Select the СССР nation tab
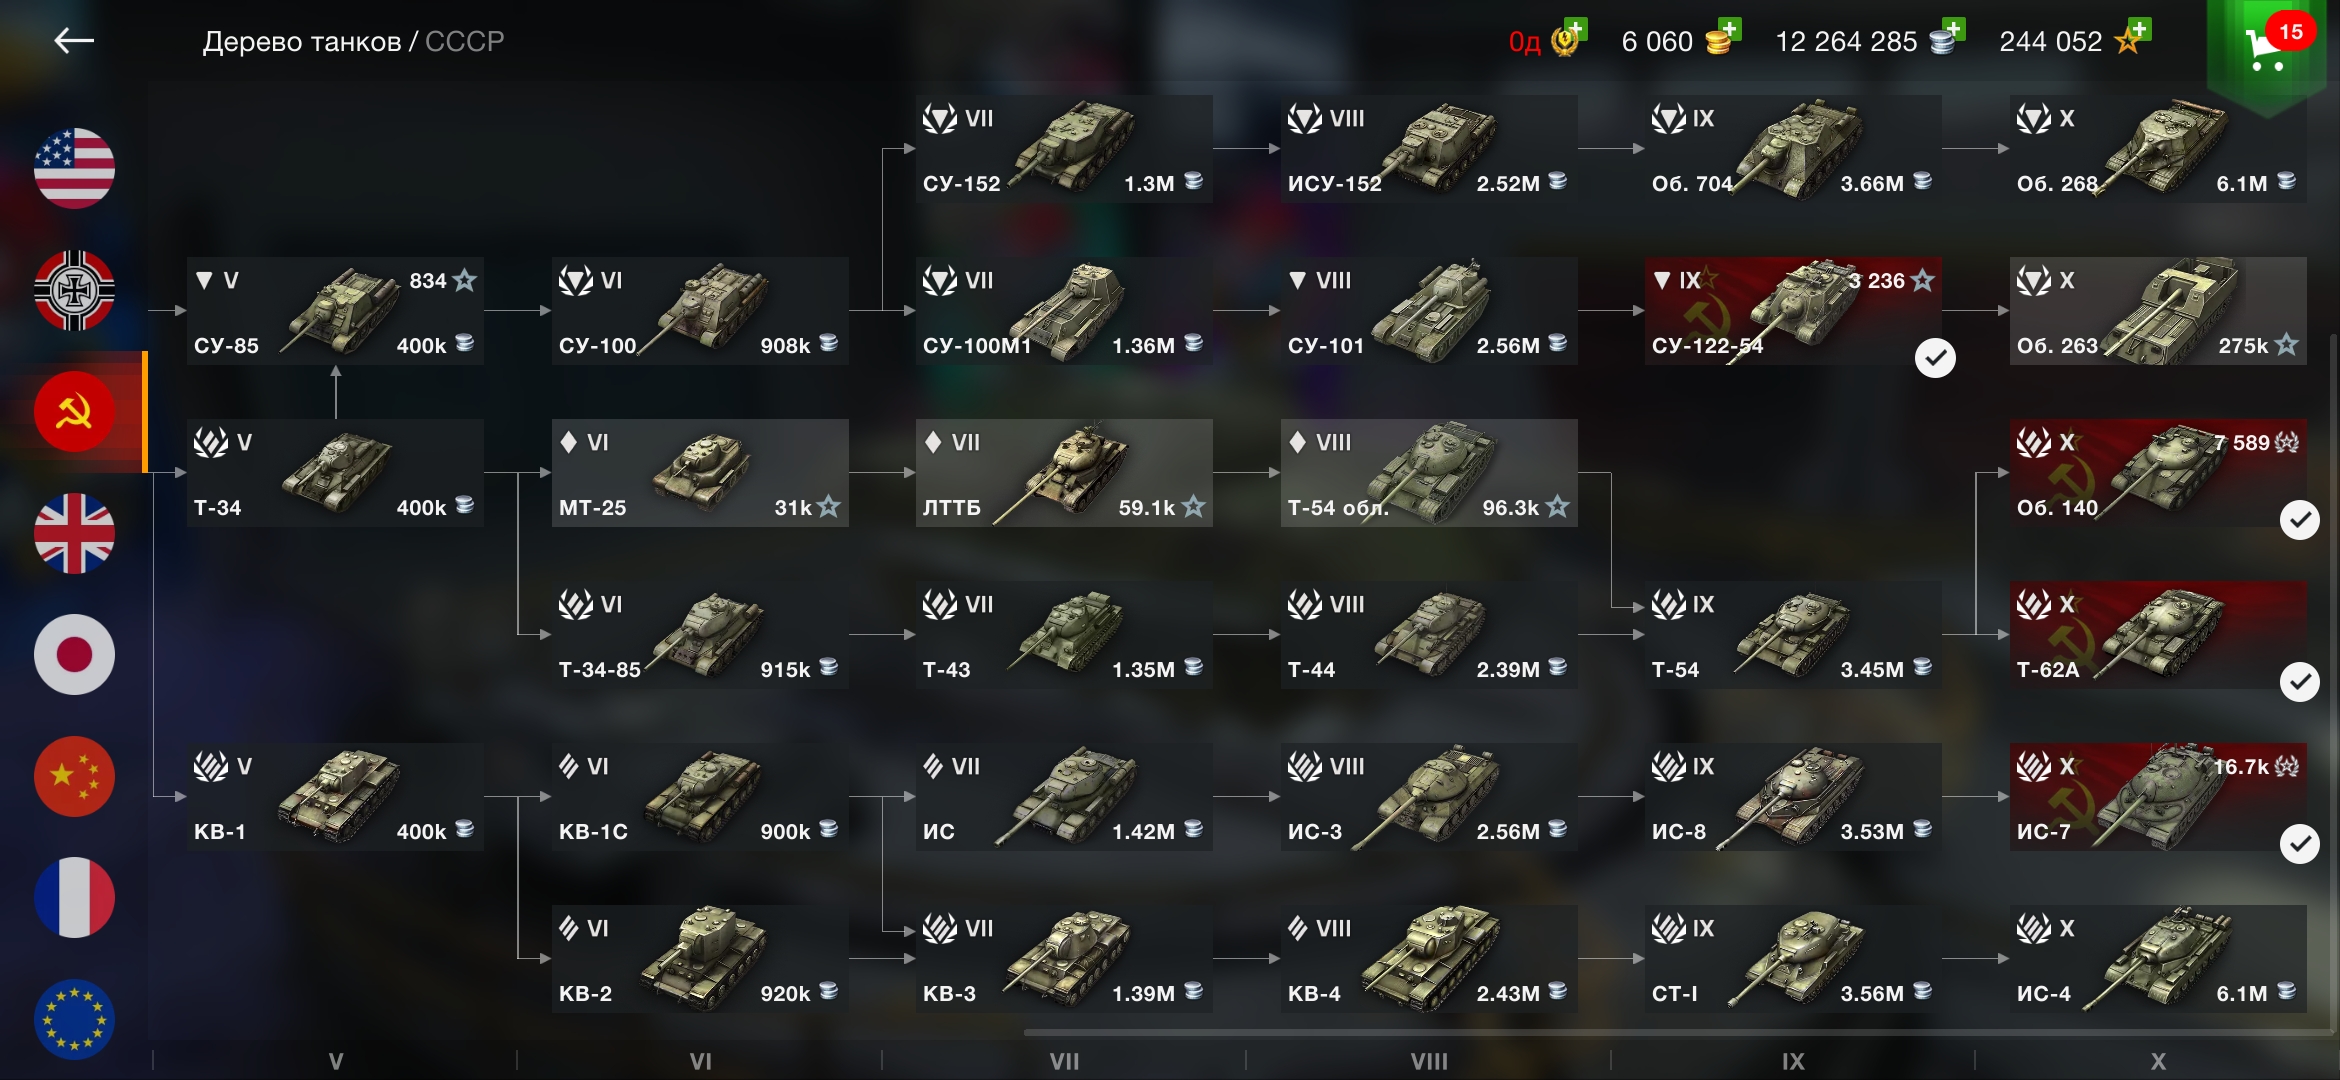This screenshot has height=1080, width=2340. pos(74,412)
